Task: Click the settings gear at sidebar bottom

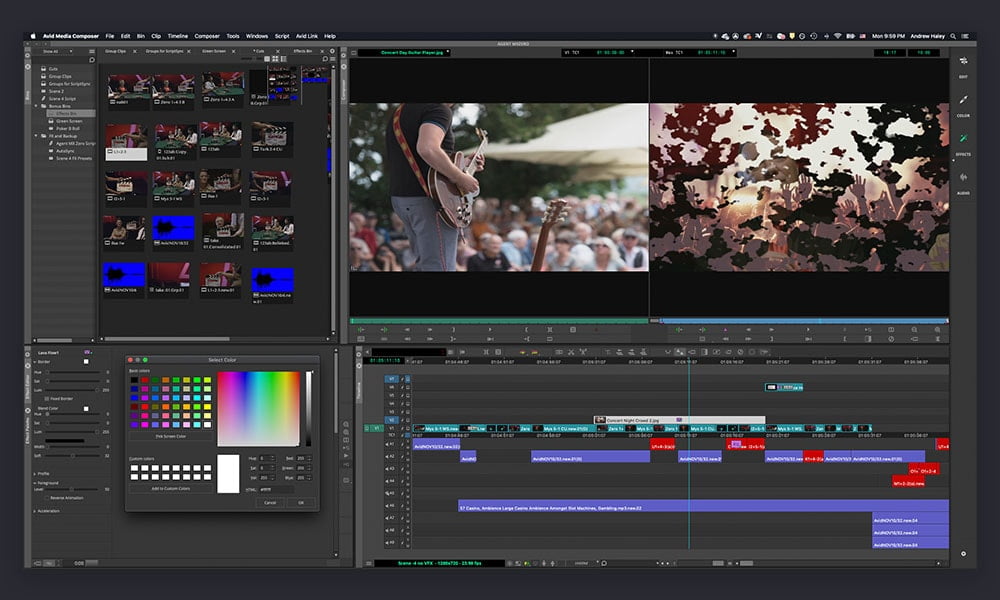Action: 963,553
